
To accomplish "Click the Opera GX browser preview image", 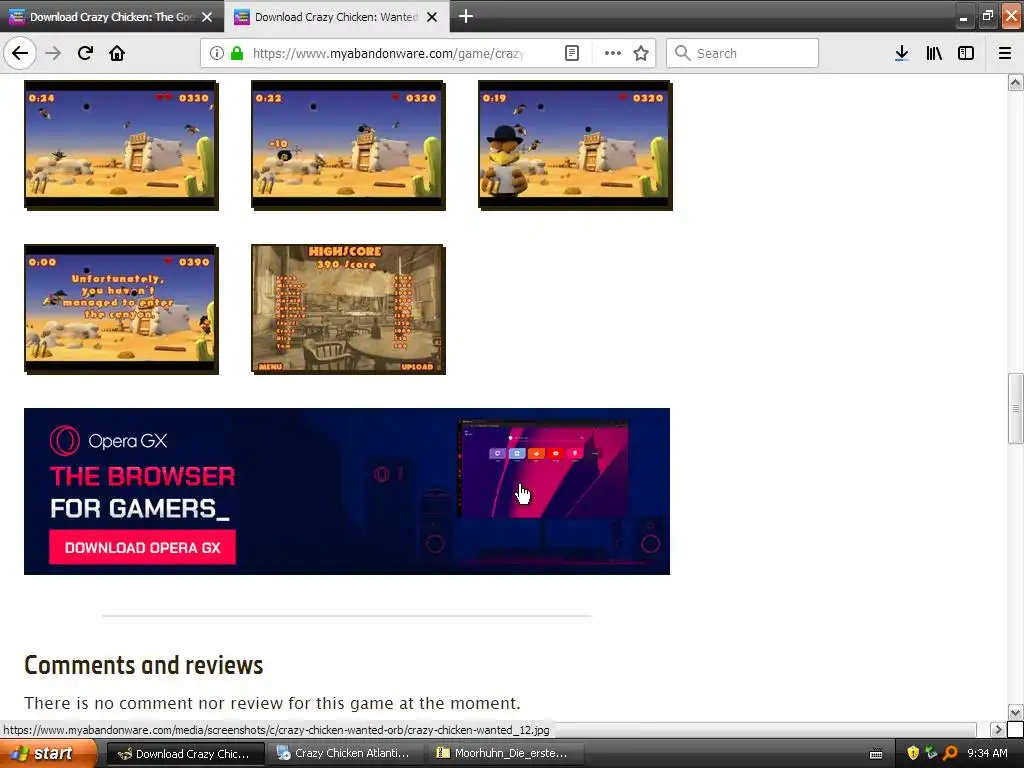I will click(544, 469).
